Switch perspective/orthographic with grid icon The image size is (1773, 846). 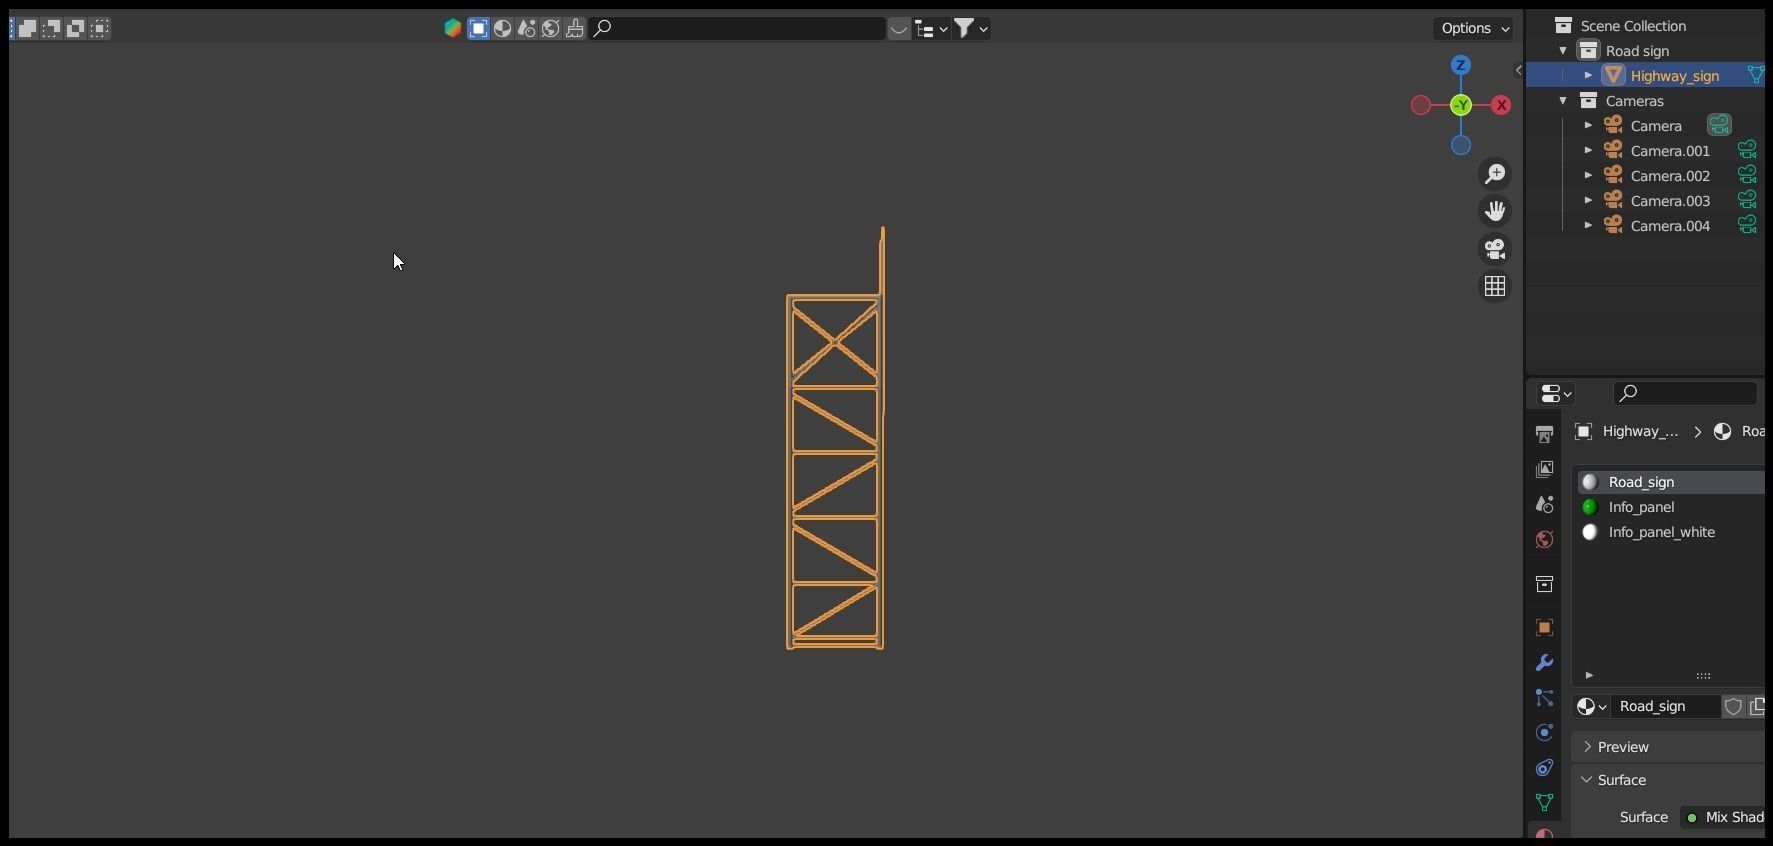click(x=1495, y=286)
